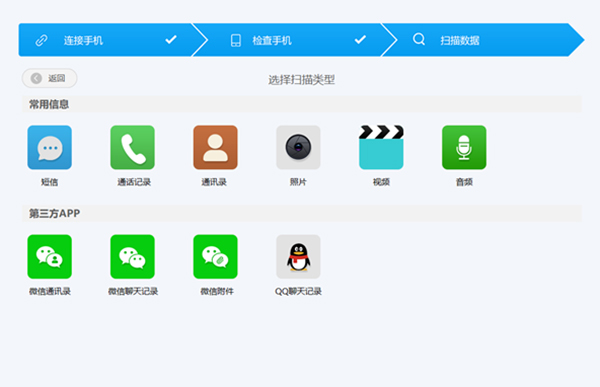Open the 通讯录 contacts icon
Screen dimensions: 600x387
[215, 147]
